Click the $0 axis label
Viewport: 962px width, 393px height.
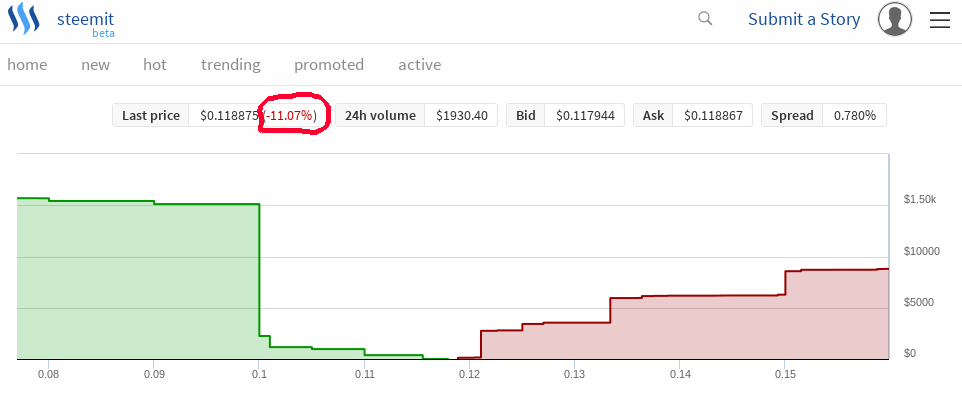tap(910, 353)
